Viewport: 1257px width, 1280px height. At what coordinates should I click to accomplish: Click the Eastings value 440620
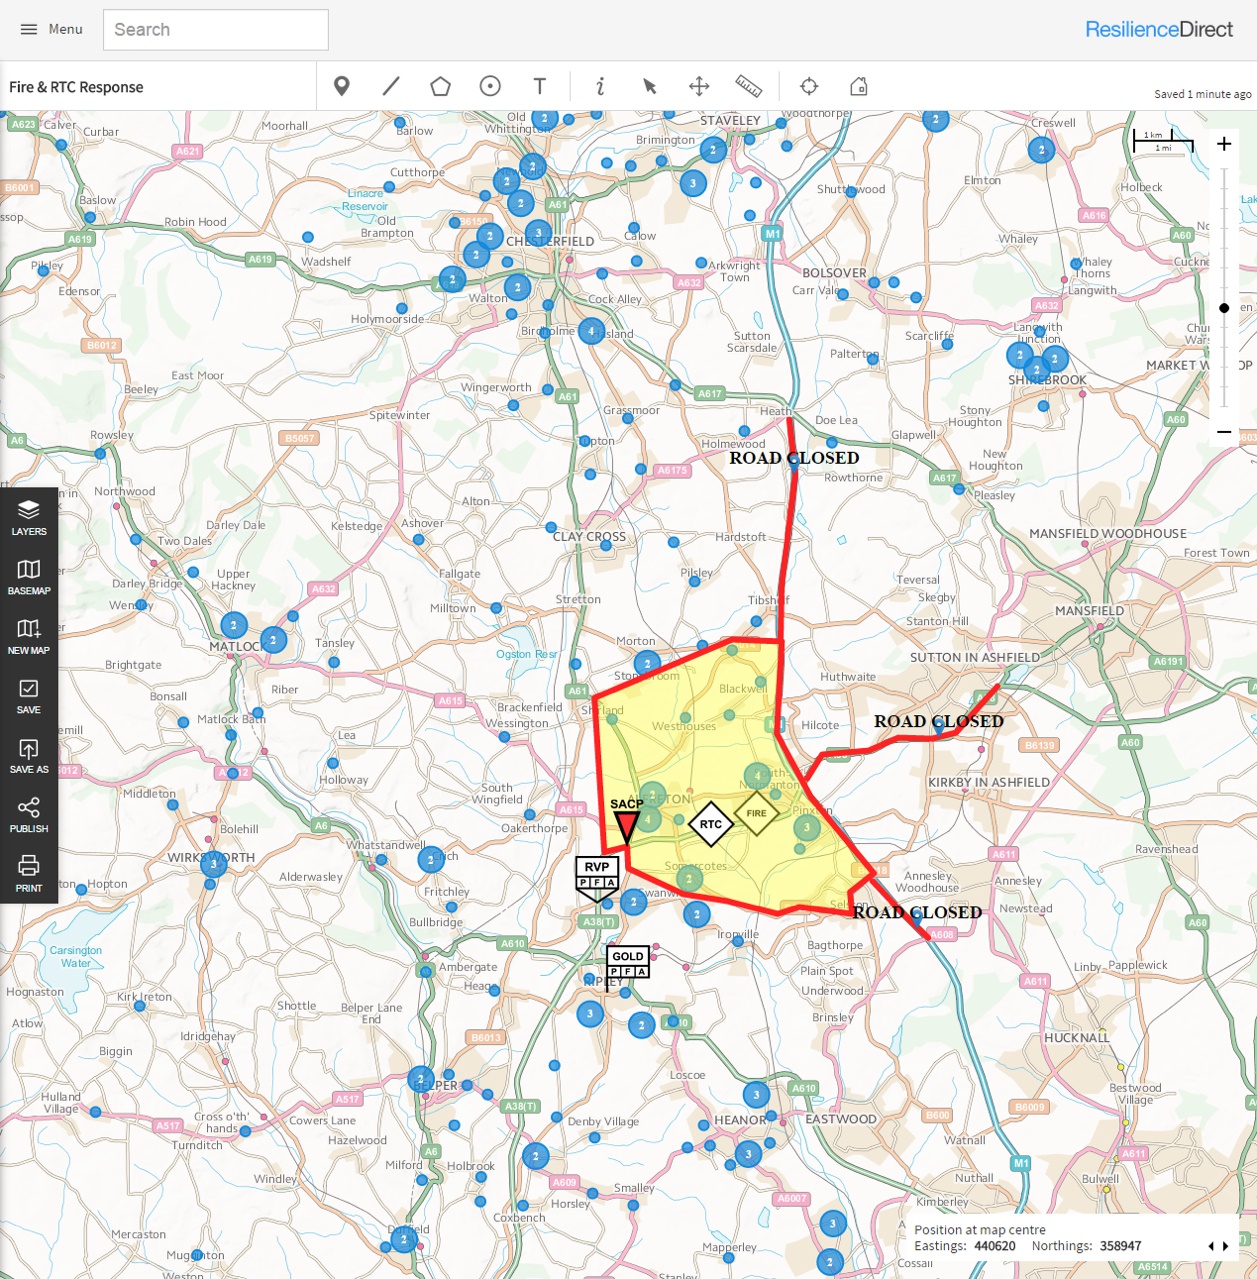[994, 1246]
